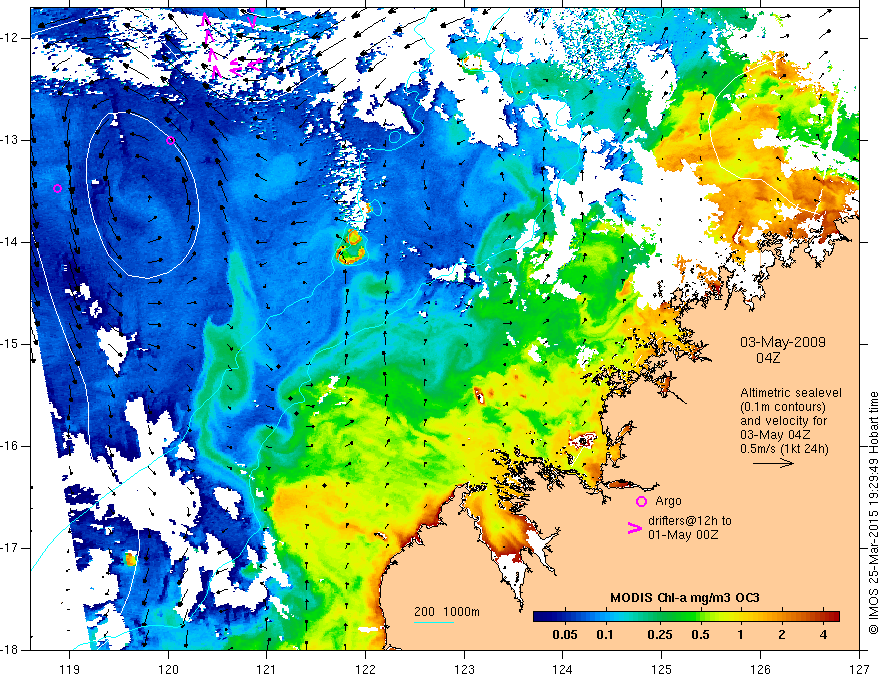Click the colorbar tick label "1"
The width and height of the screenshot is (880, 680).
740,635
